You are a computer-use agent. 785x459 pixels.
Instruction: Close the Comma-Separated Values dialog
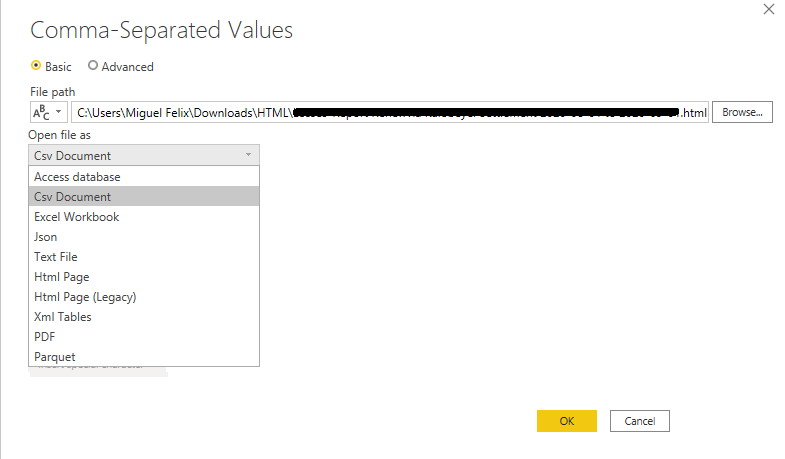pyautogui.click(x=768, y=10)
